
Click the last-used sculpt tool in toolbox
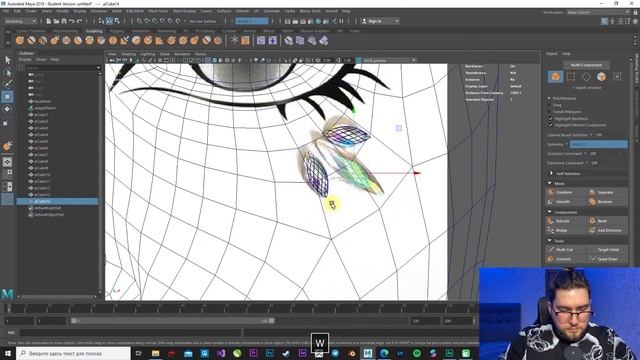tap(7, 146)
